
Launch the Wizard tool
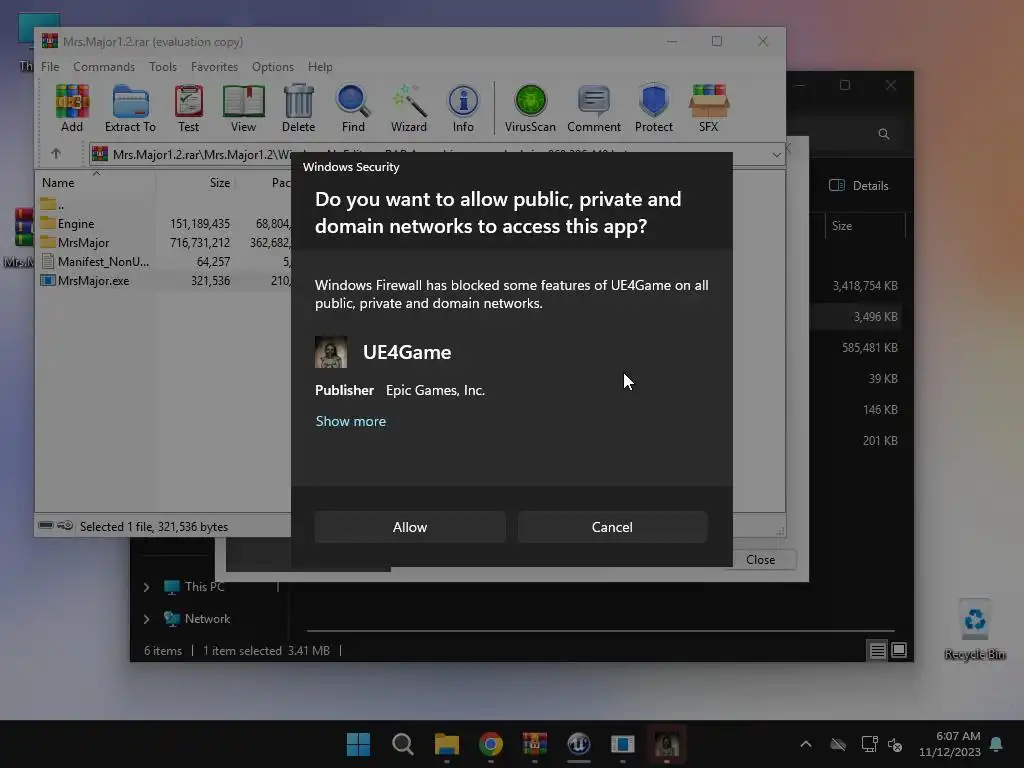(x=409, y=108)
